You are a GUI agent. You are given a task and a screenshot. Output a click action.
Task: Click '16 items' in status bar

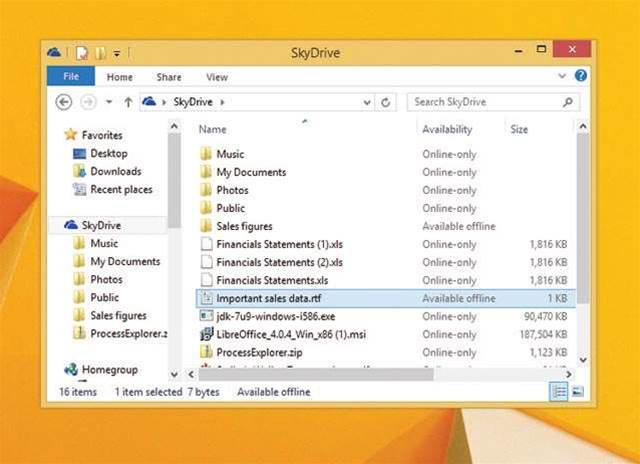(78, 392)
